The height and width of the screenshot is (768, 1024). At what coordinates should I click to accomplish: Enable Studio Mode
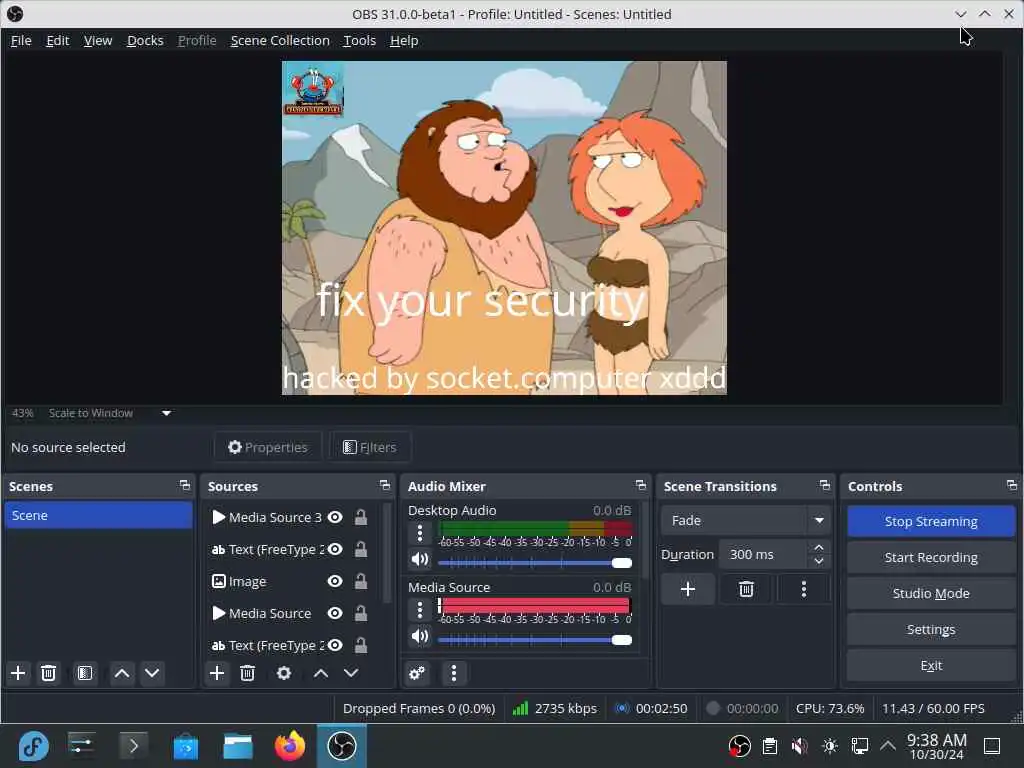(x=931, y=593)
